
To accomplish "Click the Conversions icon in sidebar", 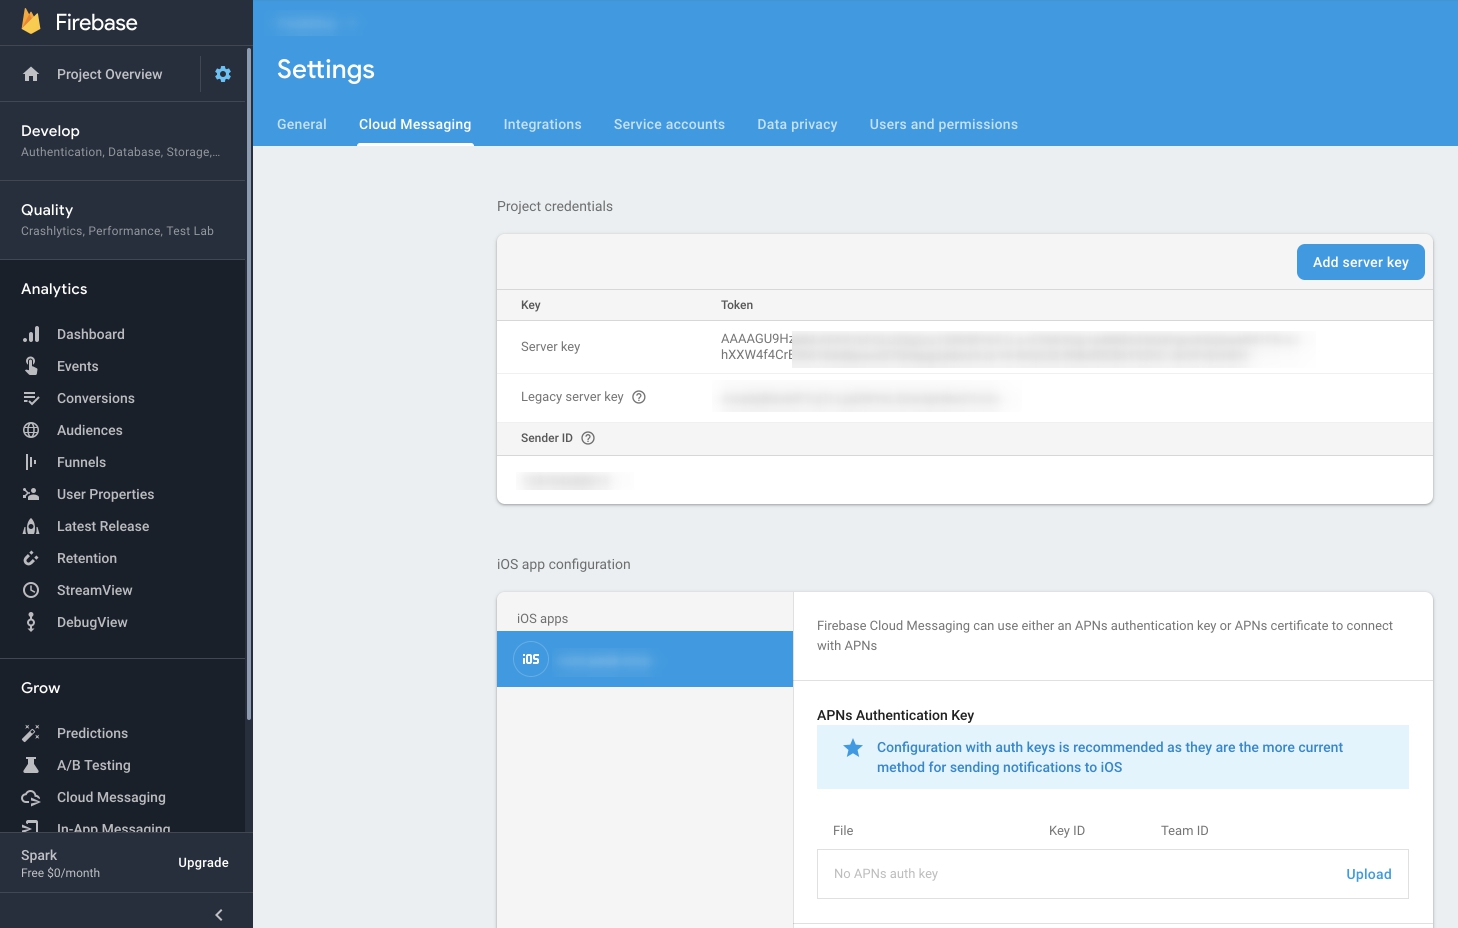I will (31, 398).
